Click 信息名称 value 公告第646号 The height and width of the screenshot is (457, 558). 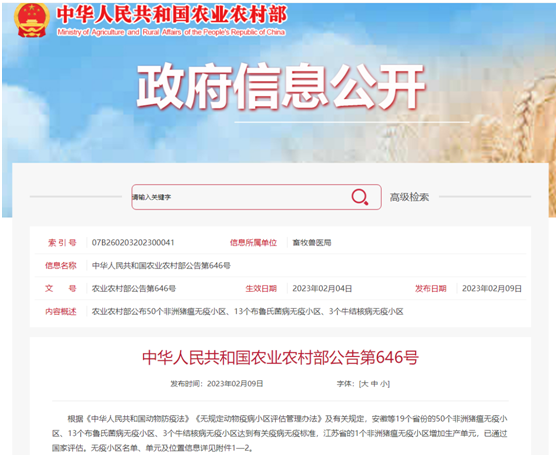click(x=161, y=266)
